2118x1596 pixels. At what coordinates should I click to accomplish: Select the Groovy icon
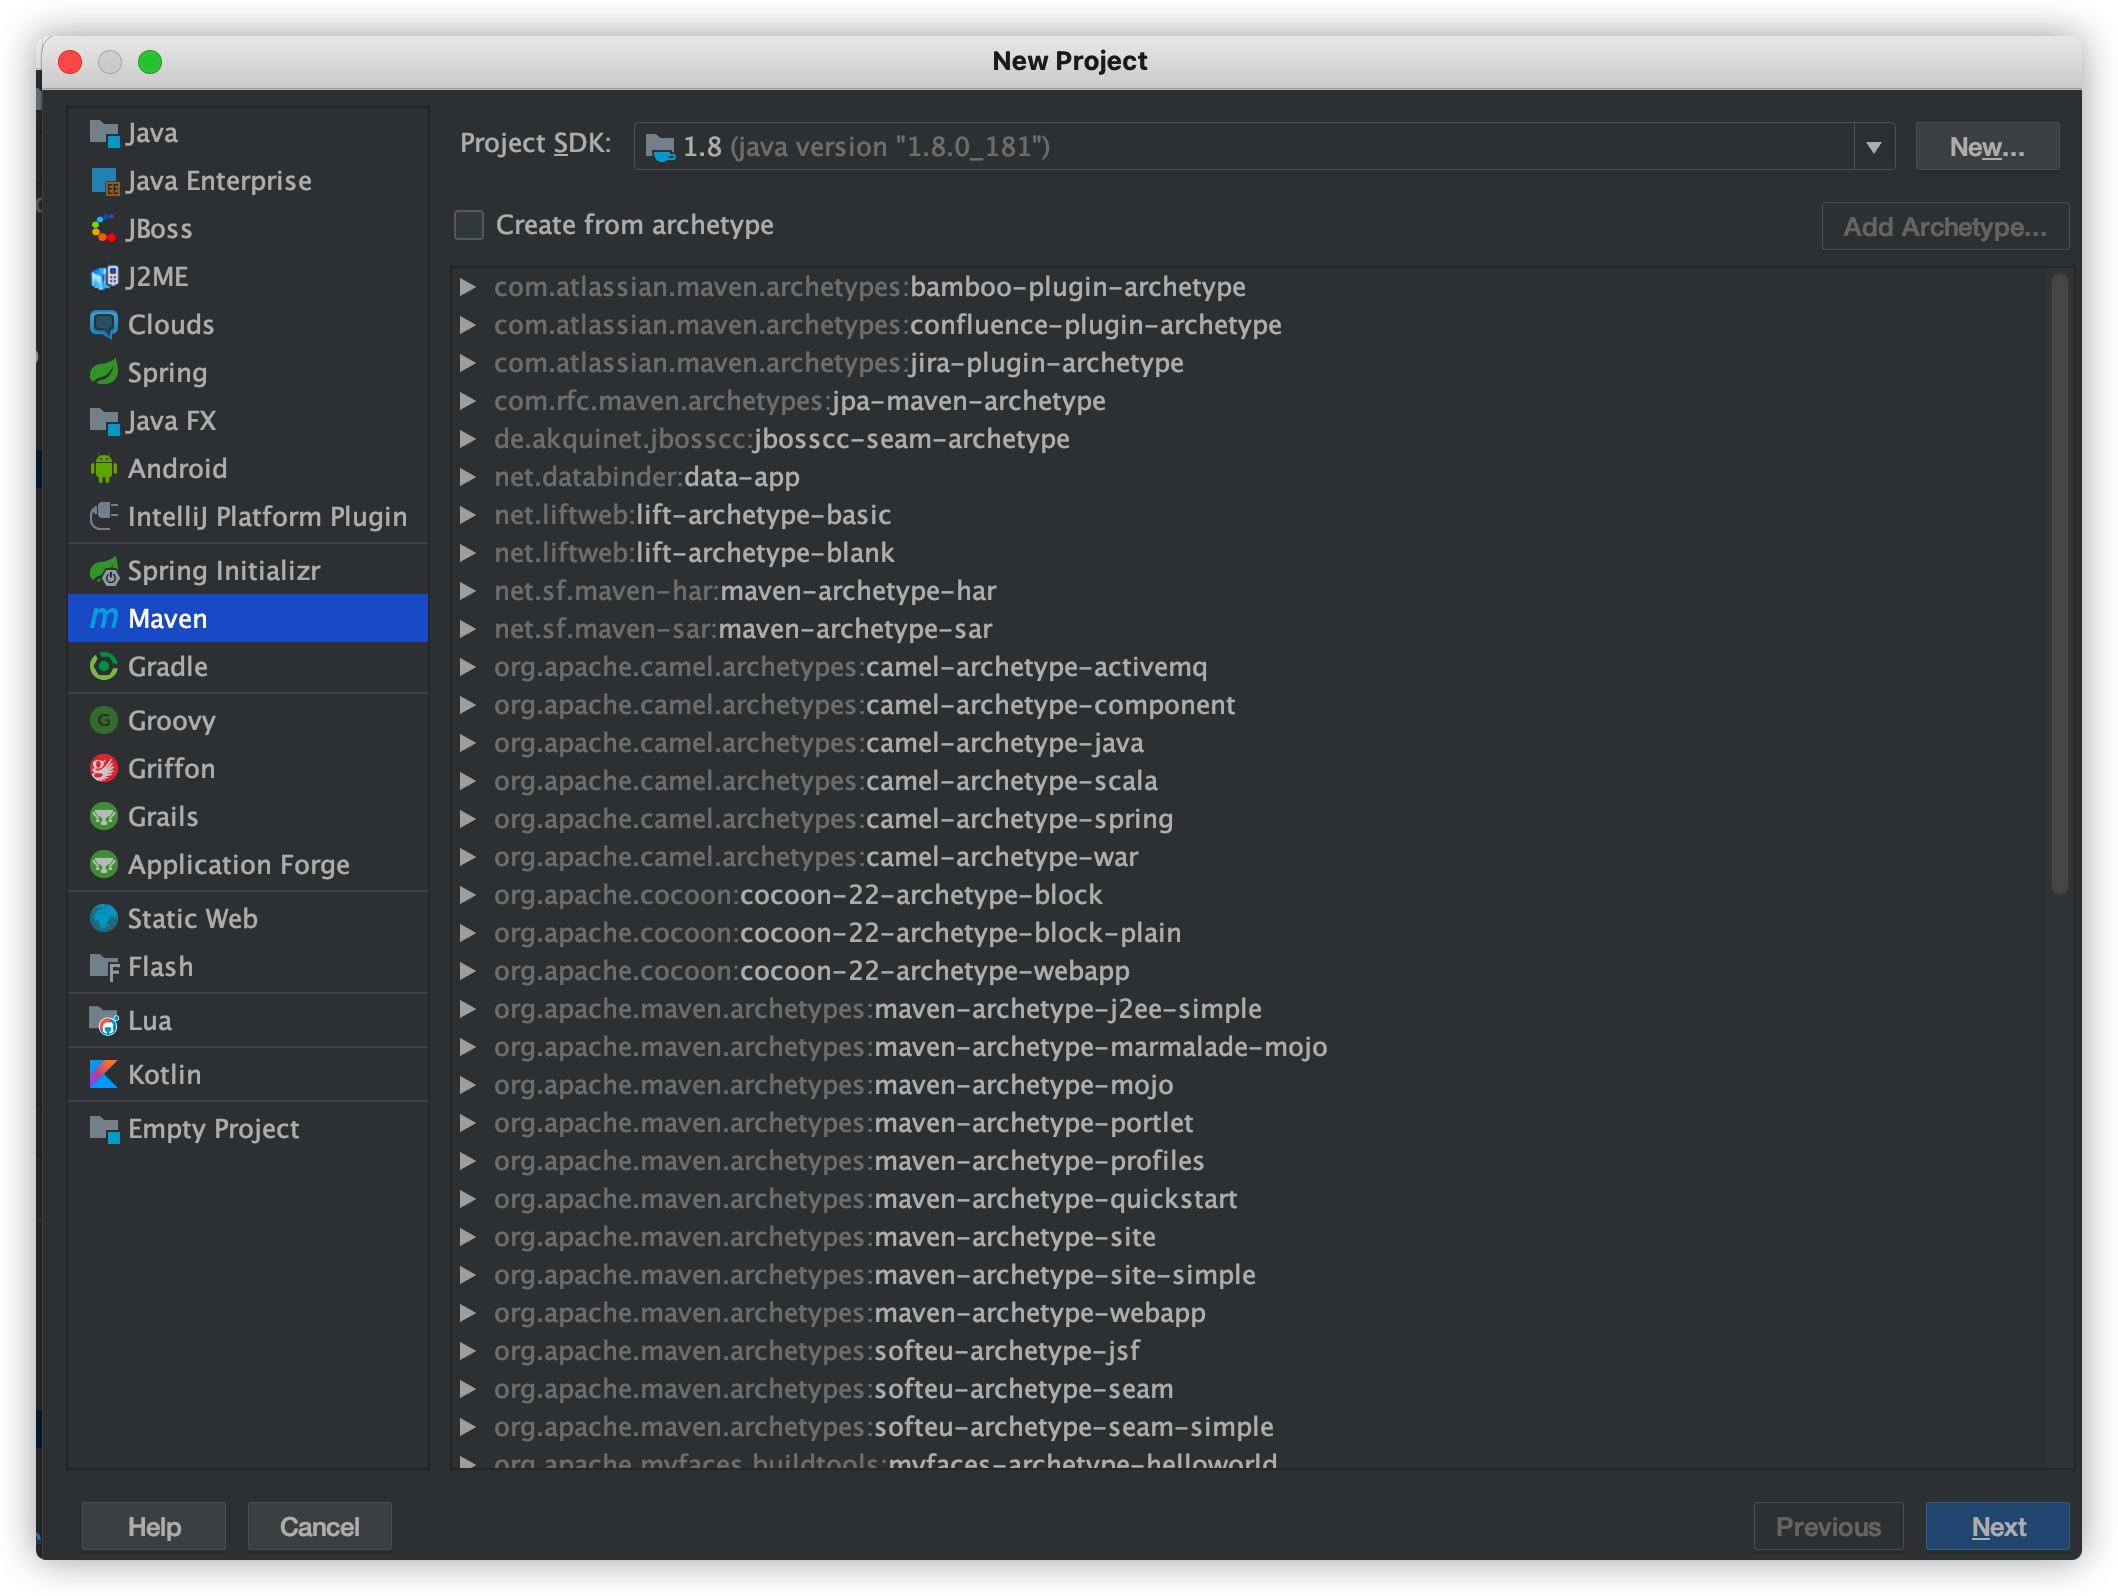point(104,721)
